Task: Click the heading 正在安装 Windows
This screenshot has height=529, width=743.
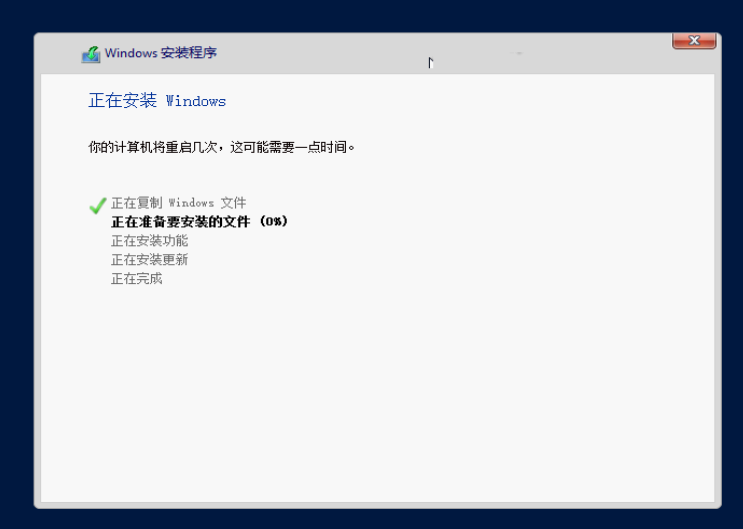Action: point(157,100)
